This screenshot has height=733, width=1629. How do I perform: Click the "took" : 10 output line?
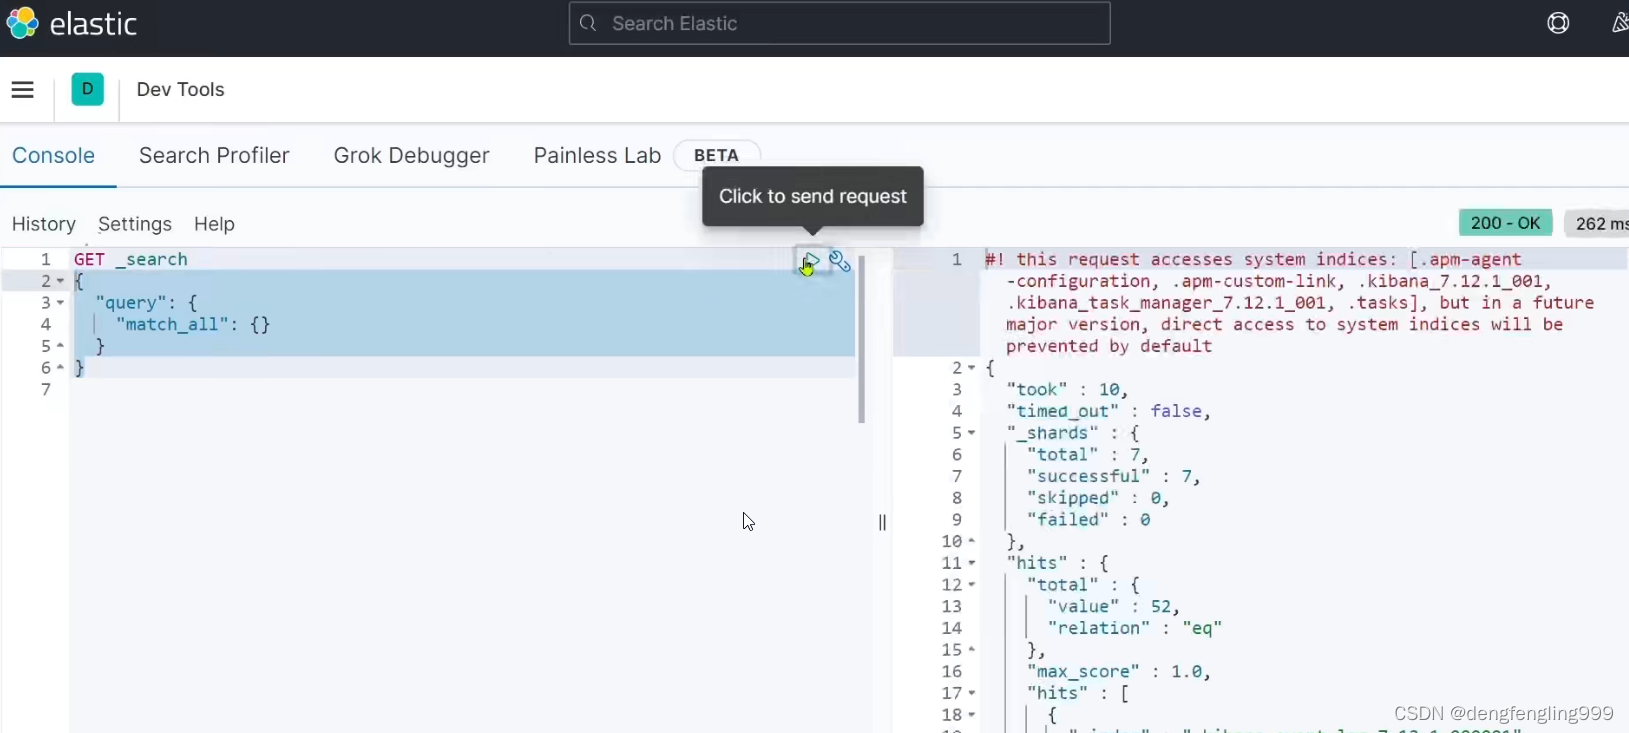1067,389
